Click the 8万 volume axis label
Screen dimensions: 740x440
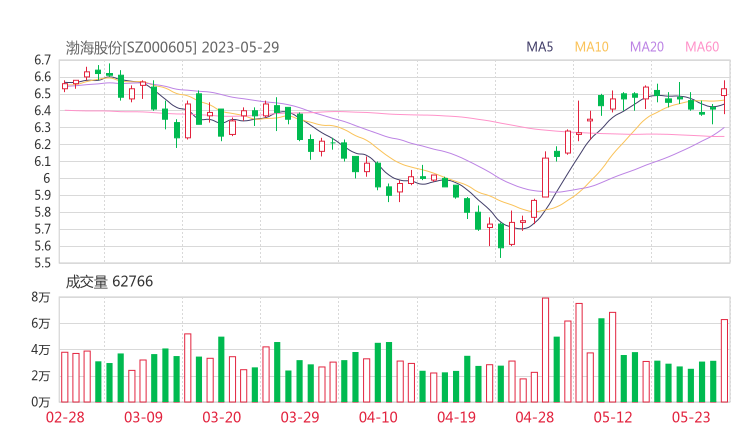pyautogui.click(x=41, y=297)
